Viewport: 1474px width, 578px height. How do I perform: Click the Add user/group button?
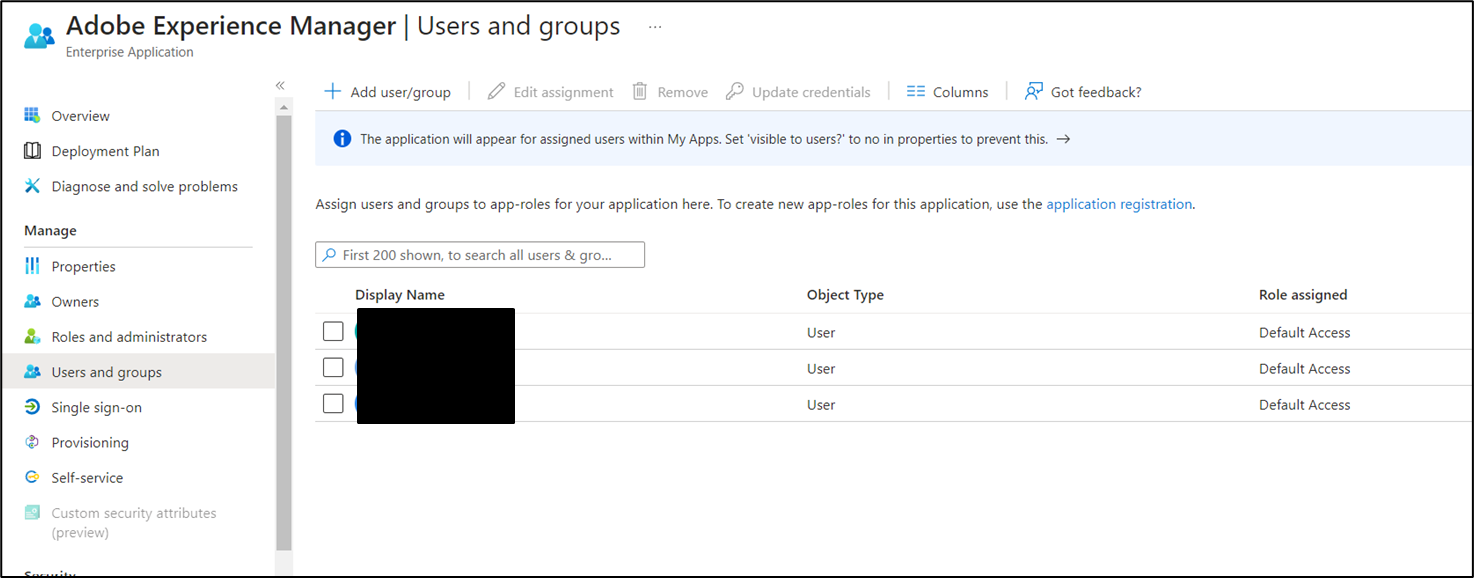(x=388, y=91)
